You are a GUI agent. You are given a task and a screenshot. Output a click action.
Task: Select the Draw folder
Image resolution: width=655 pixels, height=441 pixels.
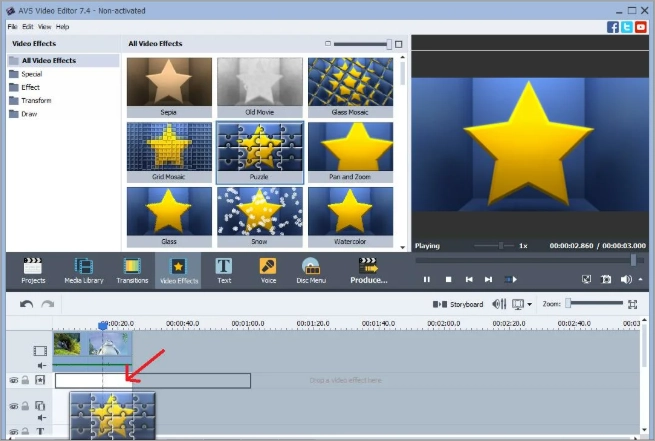[23, 114]
